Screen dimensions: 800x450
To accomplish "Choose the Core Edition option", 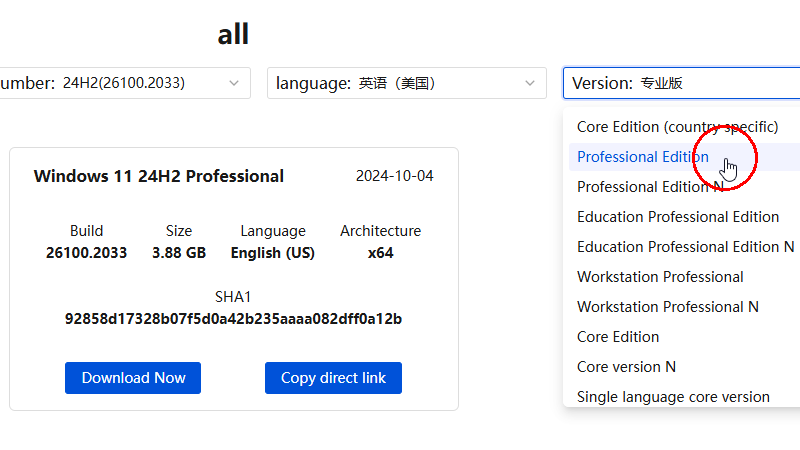I will [x=618, y=337].
